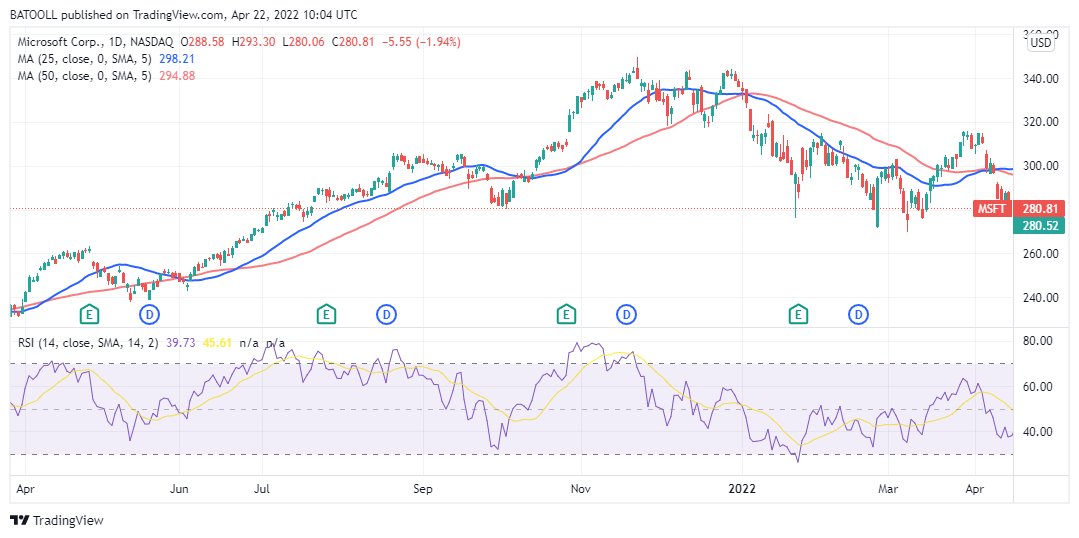This screenshot has height=538, width=1079.
Task: Select the Microsoft Corp., 1D, NASDAQ legend title
Action: coord(98,42)
